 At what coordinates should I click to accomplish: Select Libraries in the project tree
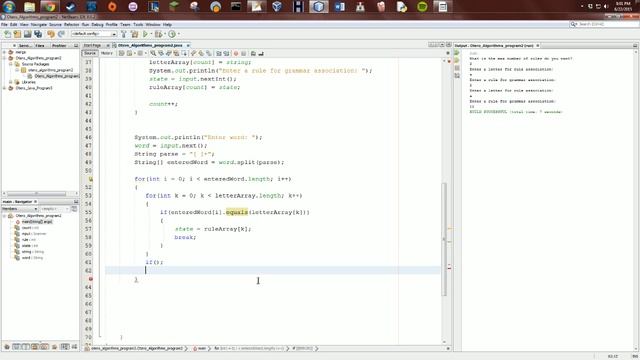28,82
